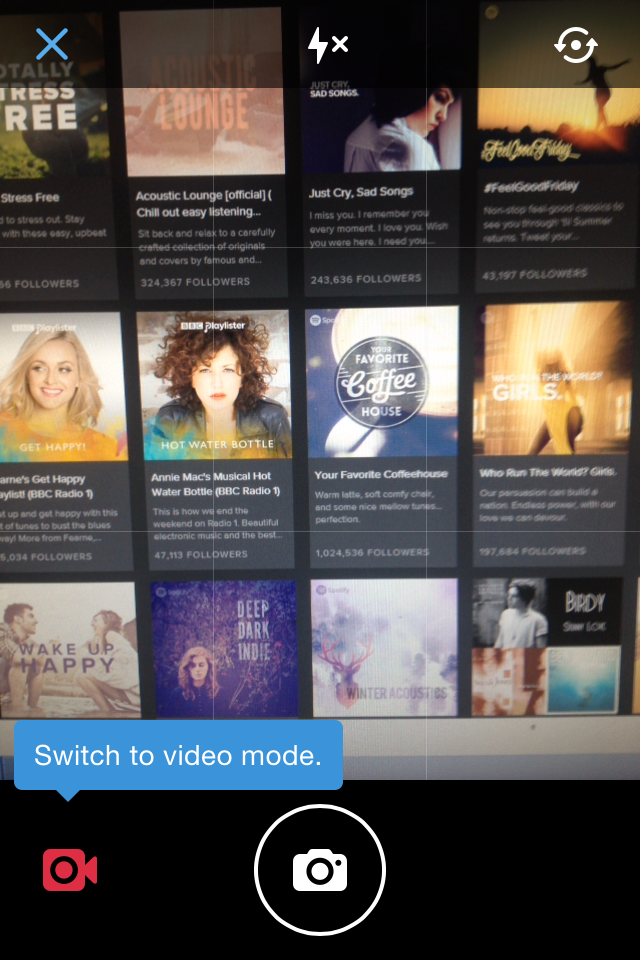Screen dimensions: 640x960
Task: Tap the Deep Dark Indie cover in viewfinder
Action: [224, 648]
